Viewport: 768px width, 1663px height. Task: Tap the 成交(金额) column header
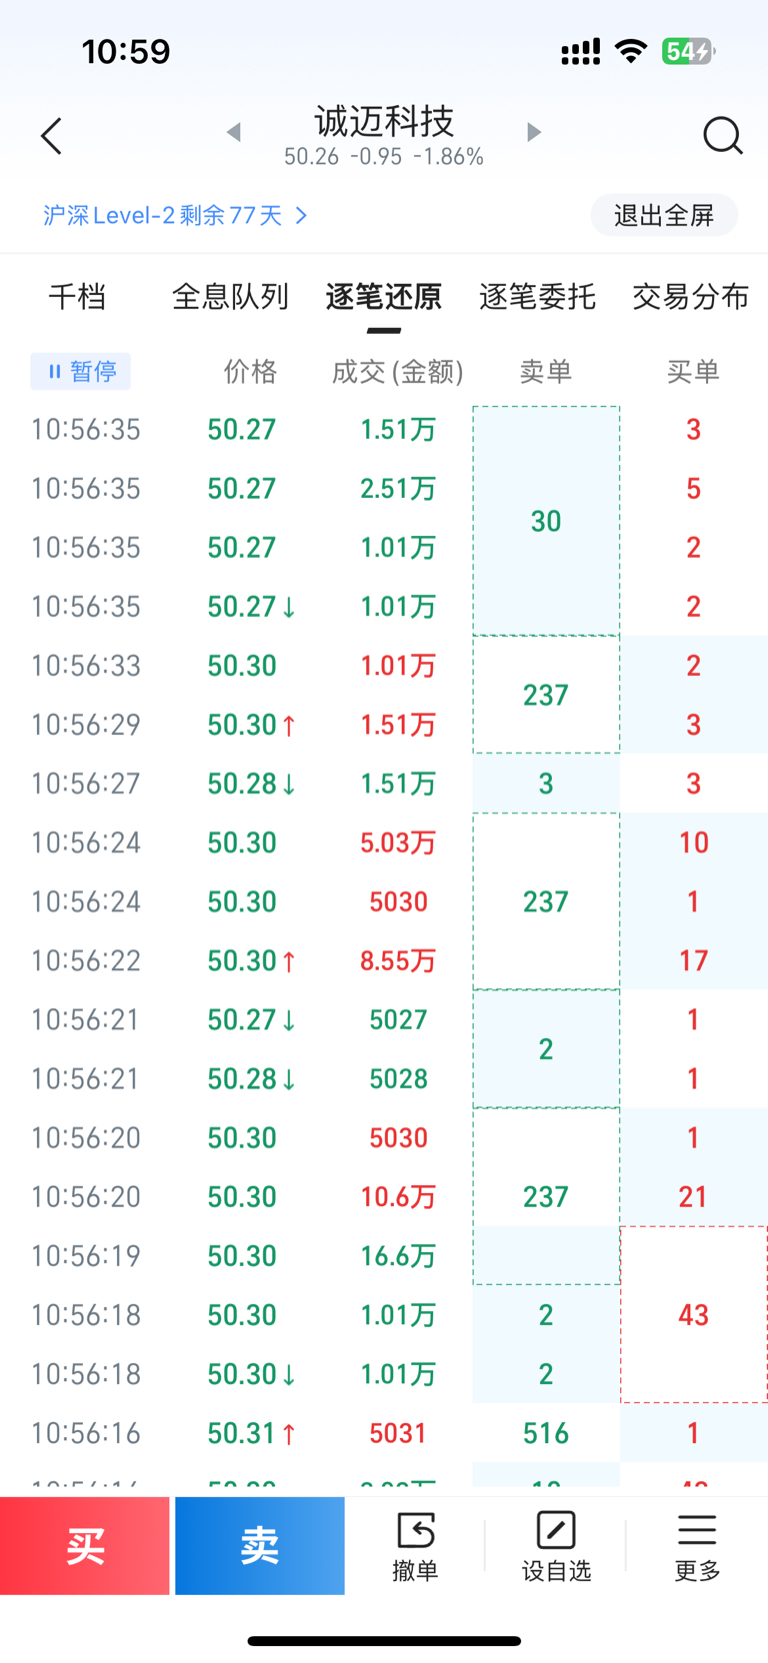tap(398, 372)
